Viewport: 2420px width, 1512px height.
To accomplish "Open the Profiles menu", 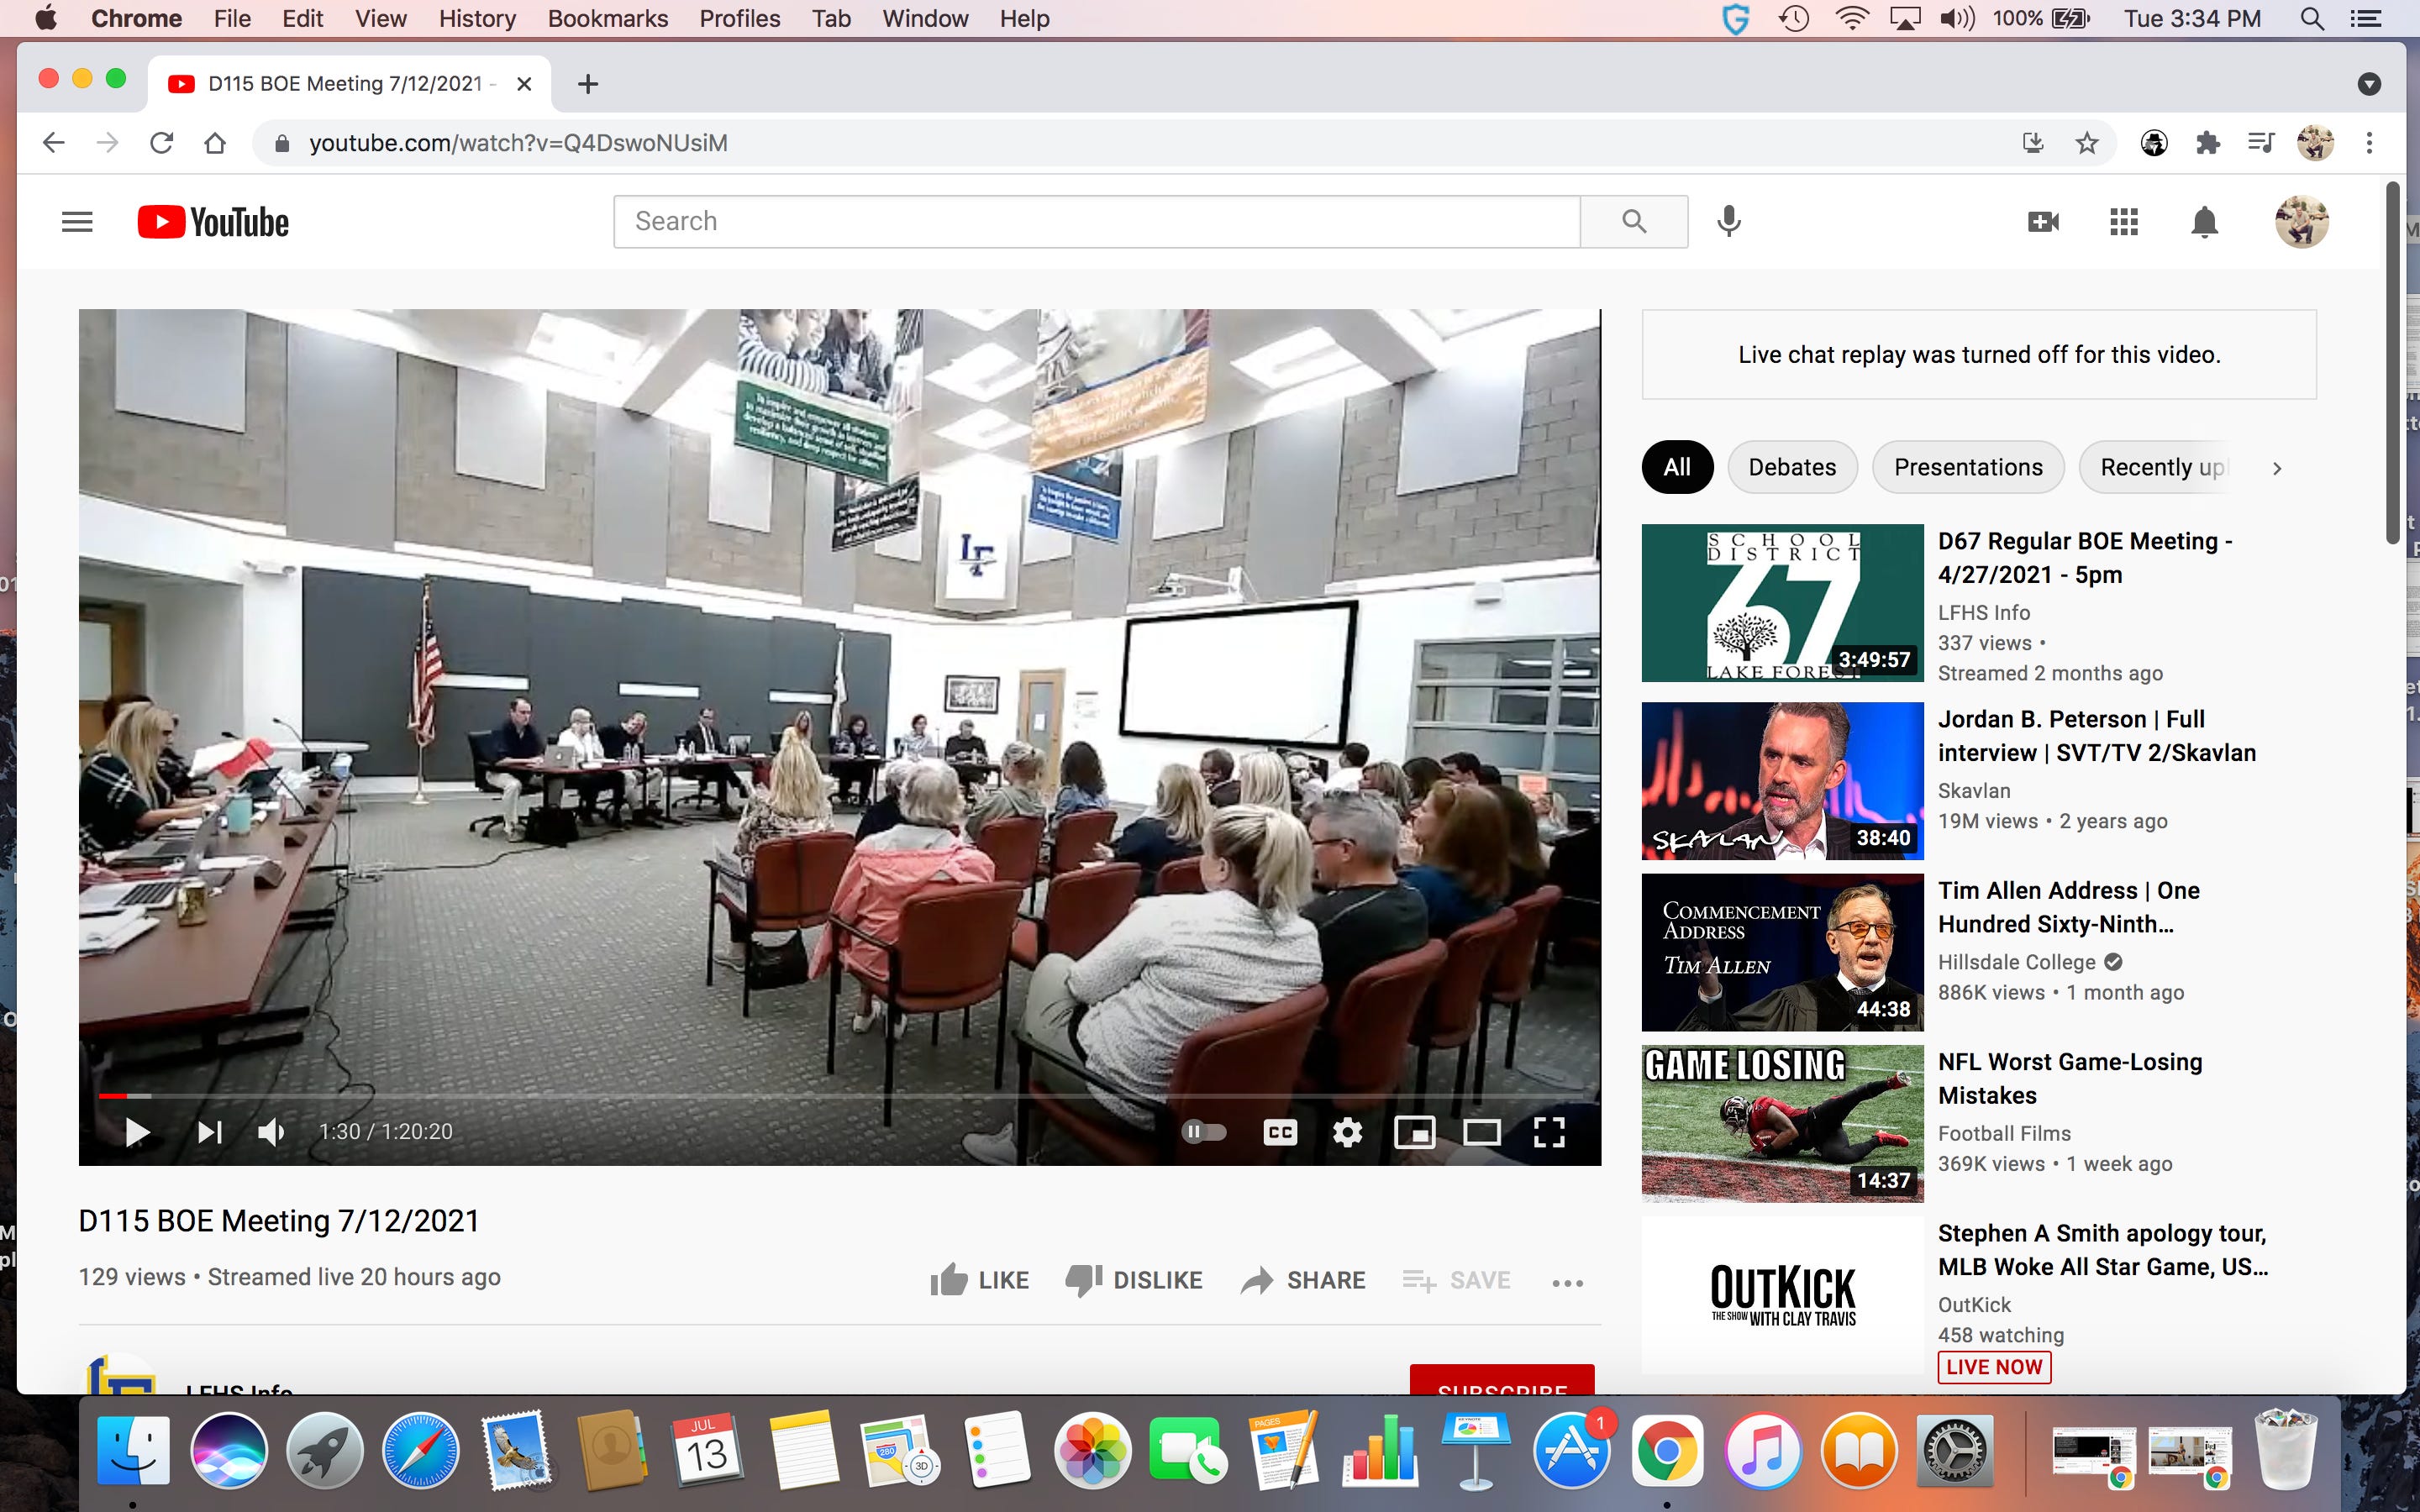I will [739, 18].
